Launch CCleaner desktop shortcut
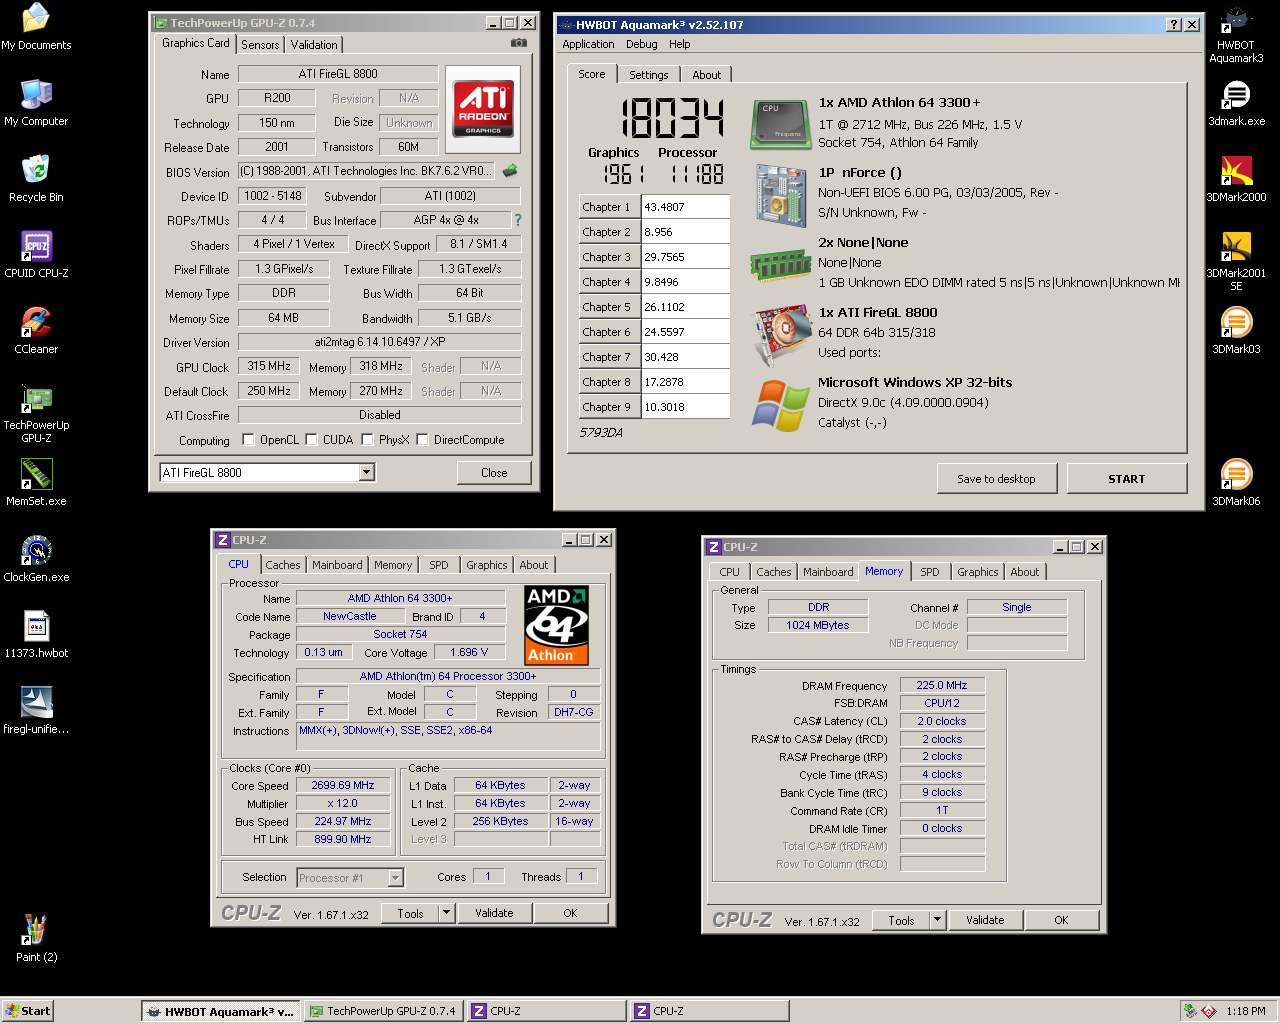Viewport: 1280px width, 1024px height. [36, 331]
